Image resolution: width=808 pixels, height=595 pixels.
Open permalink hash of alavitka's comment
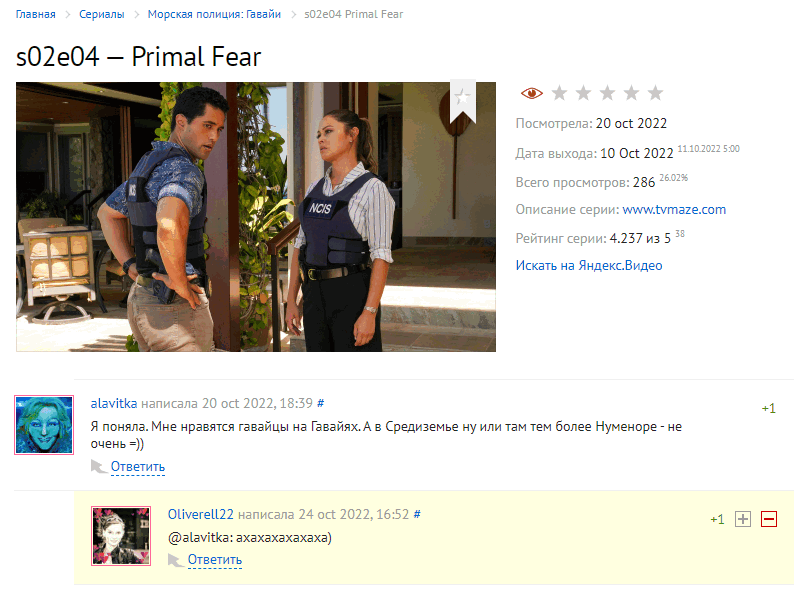(x=321, y=403)
